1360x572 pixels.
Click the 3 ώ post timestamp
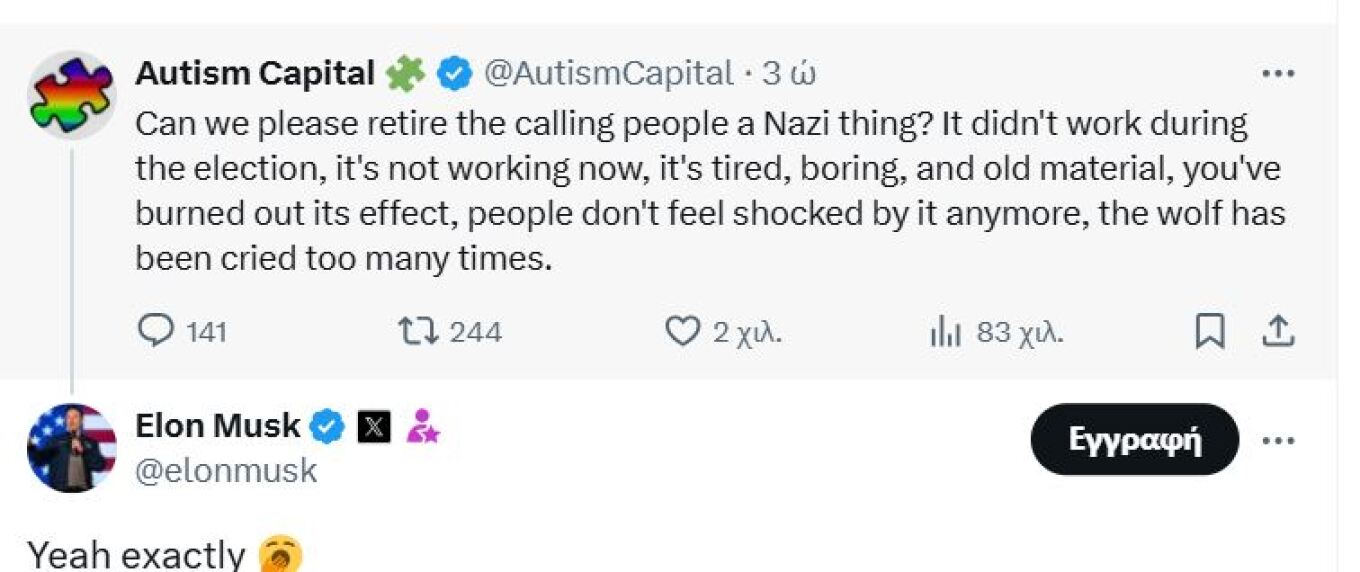pyautogui.click(x=790, y=73)
